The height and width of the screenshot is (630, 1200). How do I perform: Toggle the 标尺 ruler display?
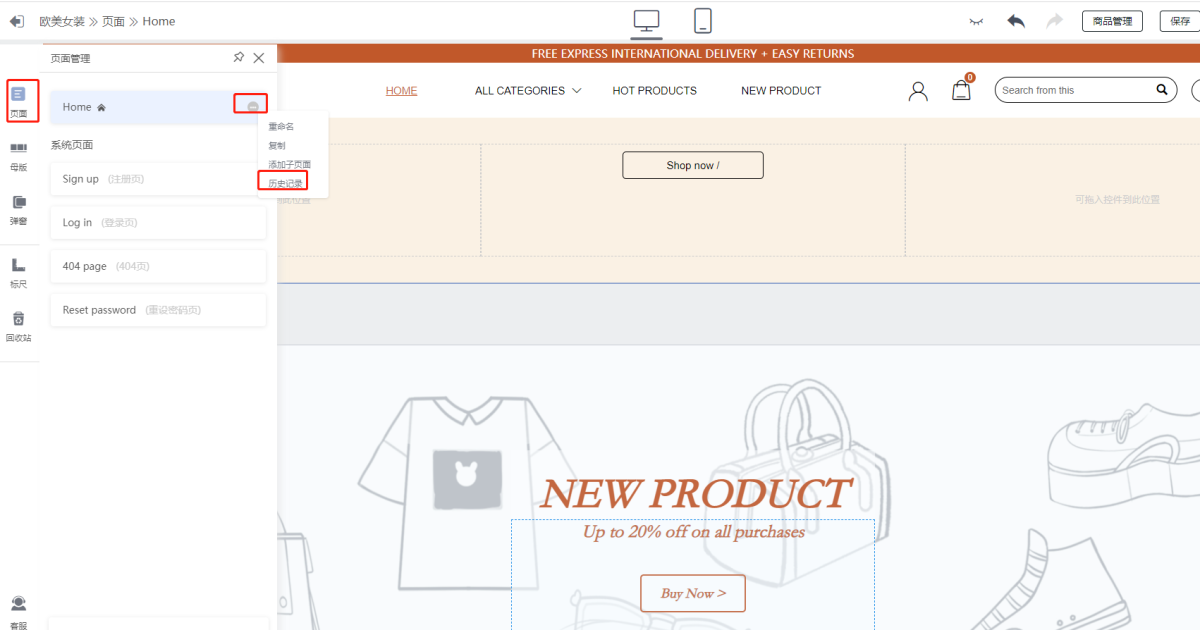18,271
